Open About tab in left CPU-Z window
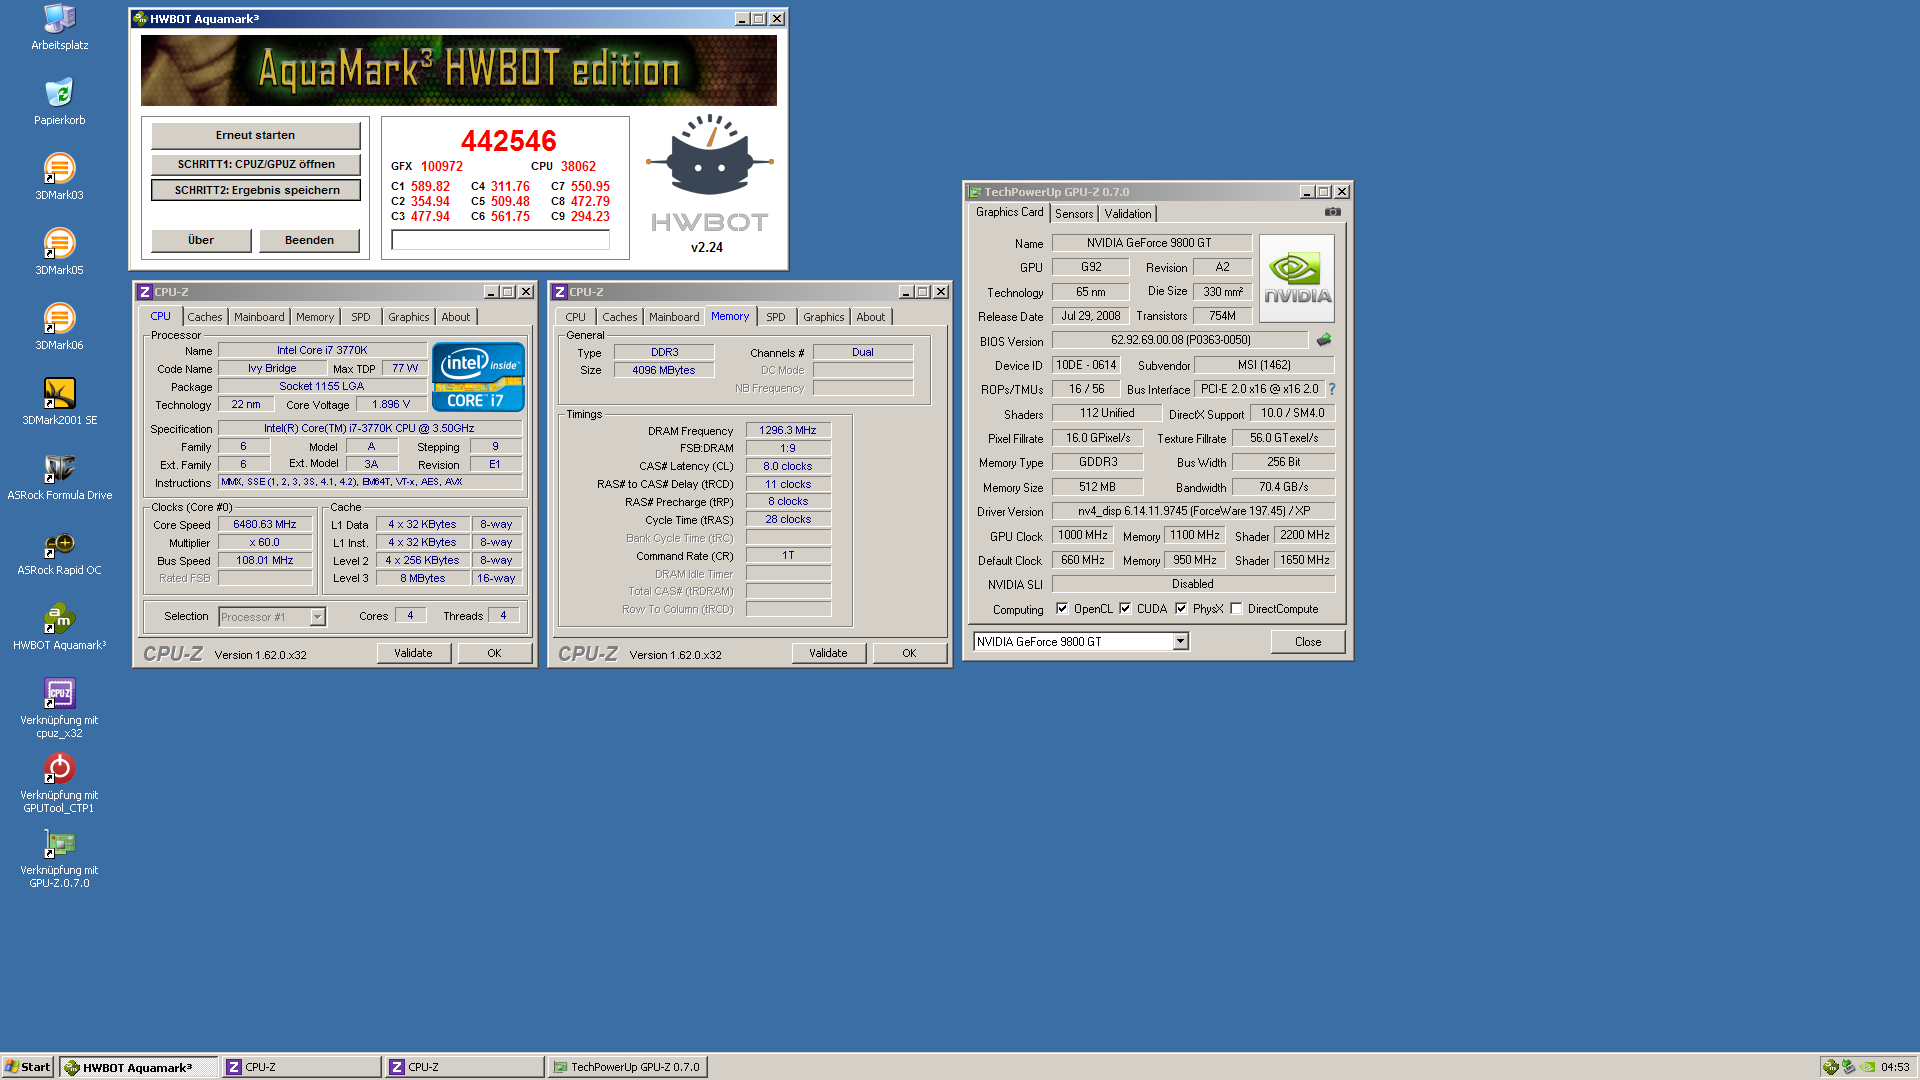 (456, 317)
